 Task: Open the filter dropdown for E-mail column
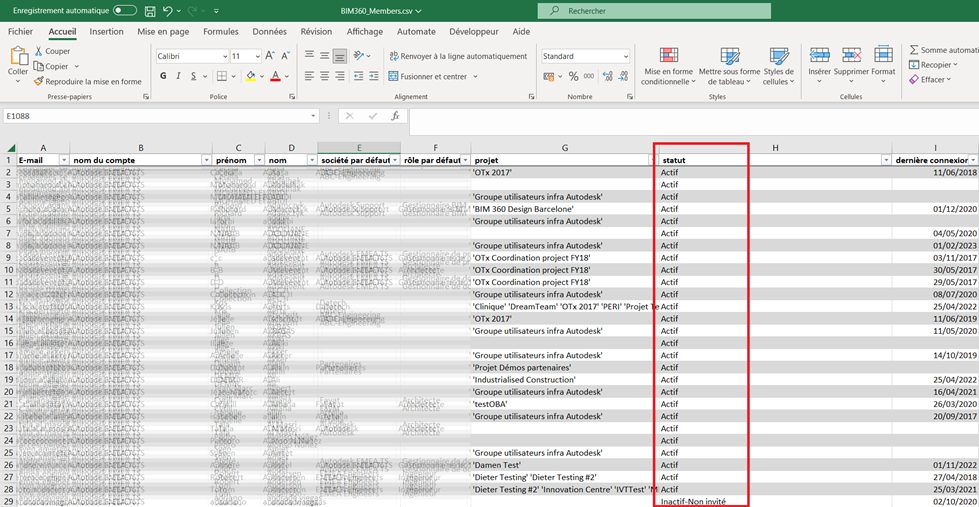[64, 160]
